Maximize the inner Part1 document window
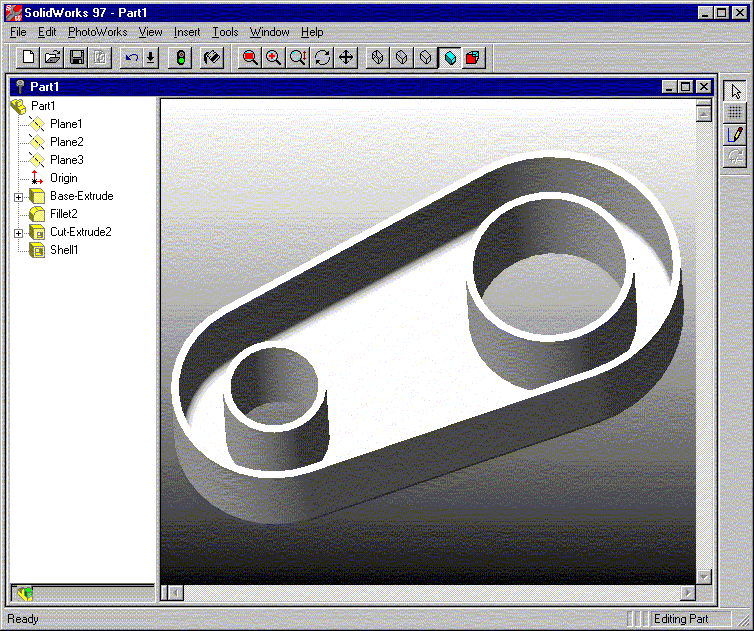Image resolution: width=754 pixels, height=631 pixels. pos(686,87)
